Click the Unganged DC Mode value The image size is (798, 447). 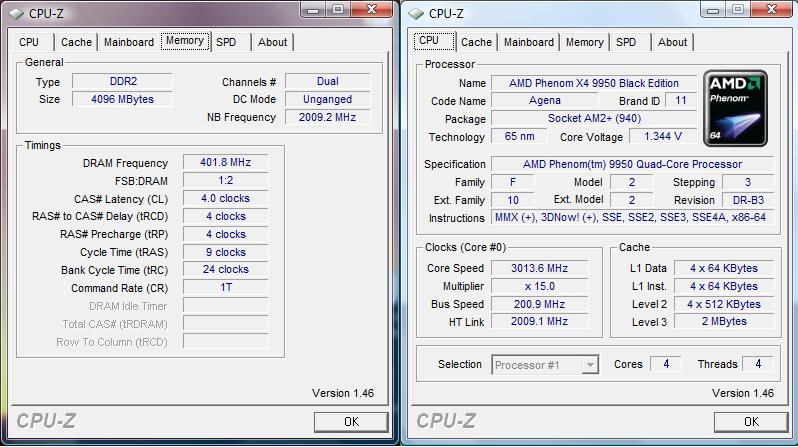(x=327, y=99)
